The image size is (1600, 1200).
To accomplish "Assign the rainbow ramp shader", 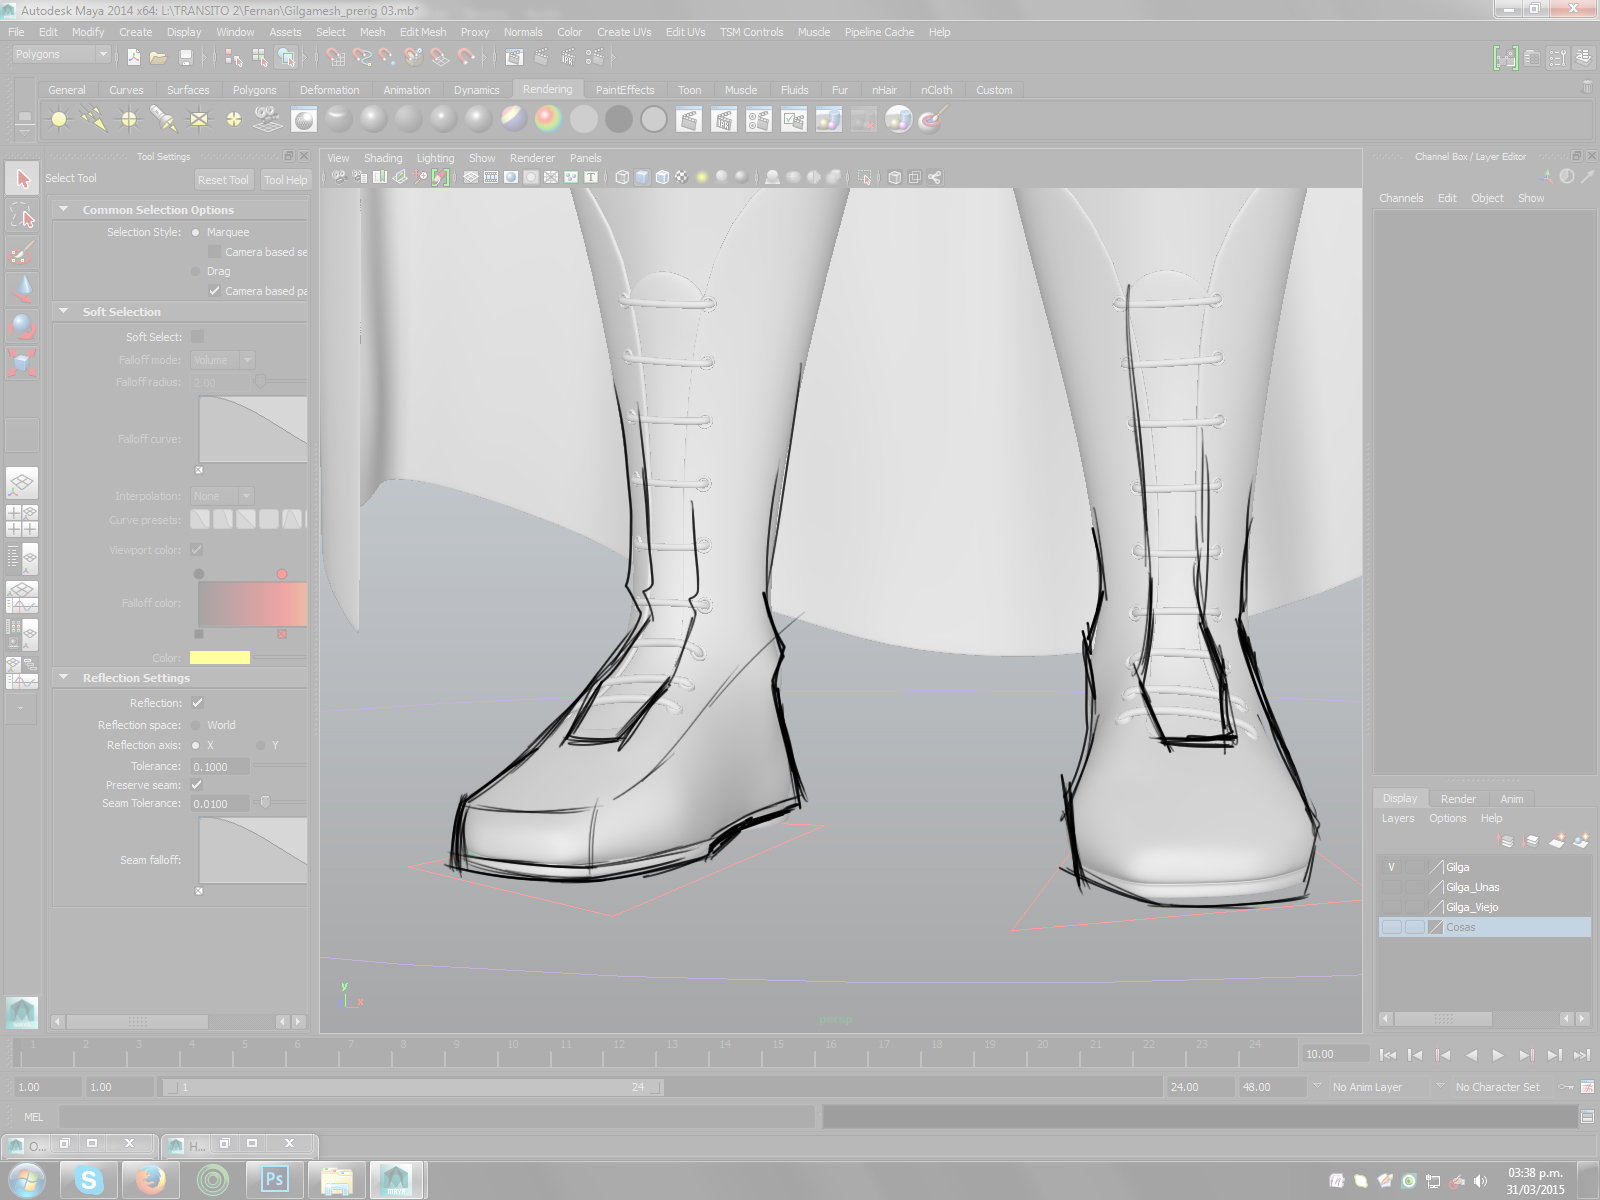I will 548,120.
